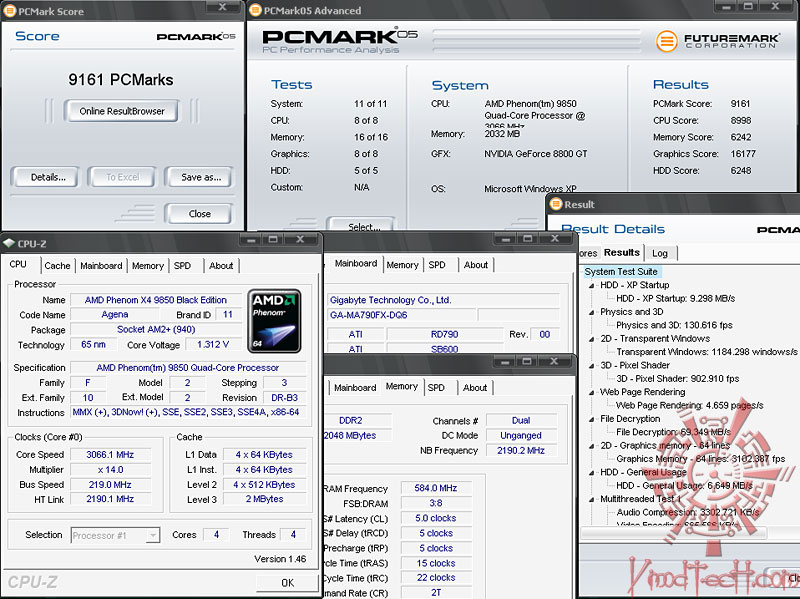Click OK in front CPU-Z window
This screenshot has height=599, width=800.
coord(287,582)
